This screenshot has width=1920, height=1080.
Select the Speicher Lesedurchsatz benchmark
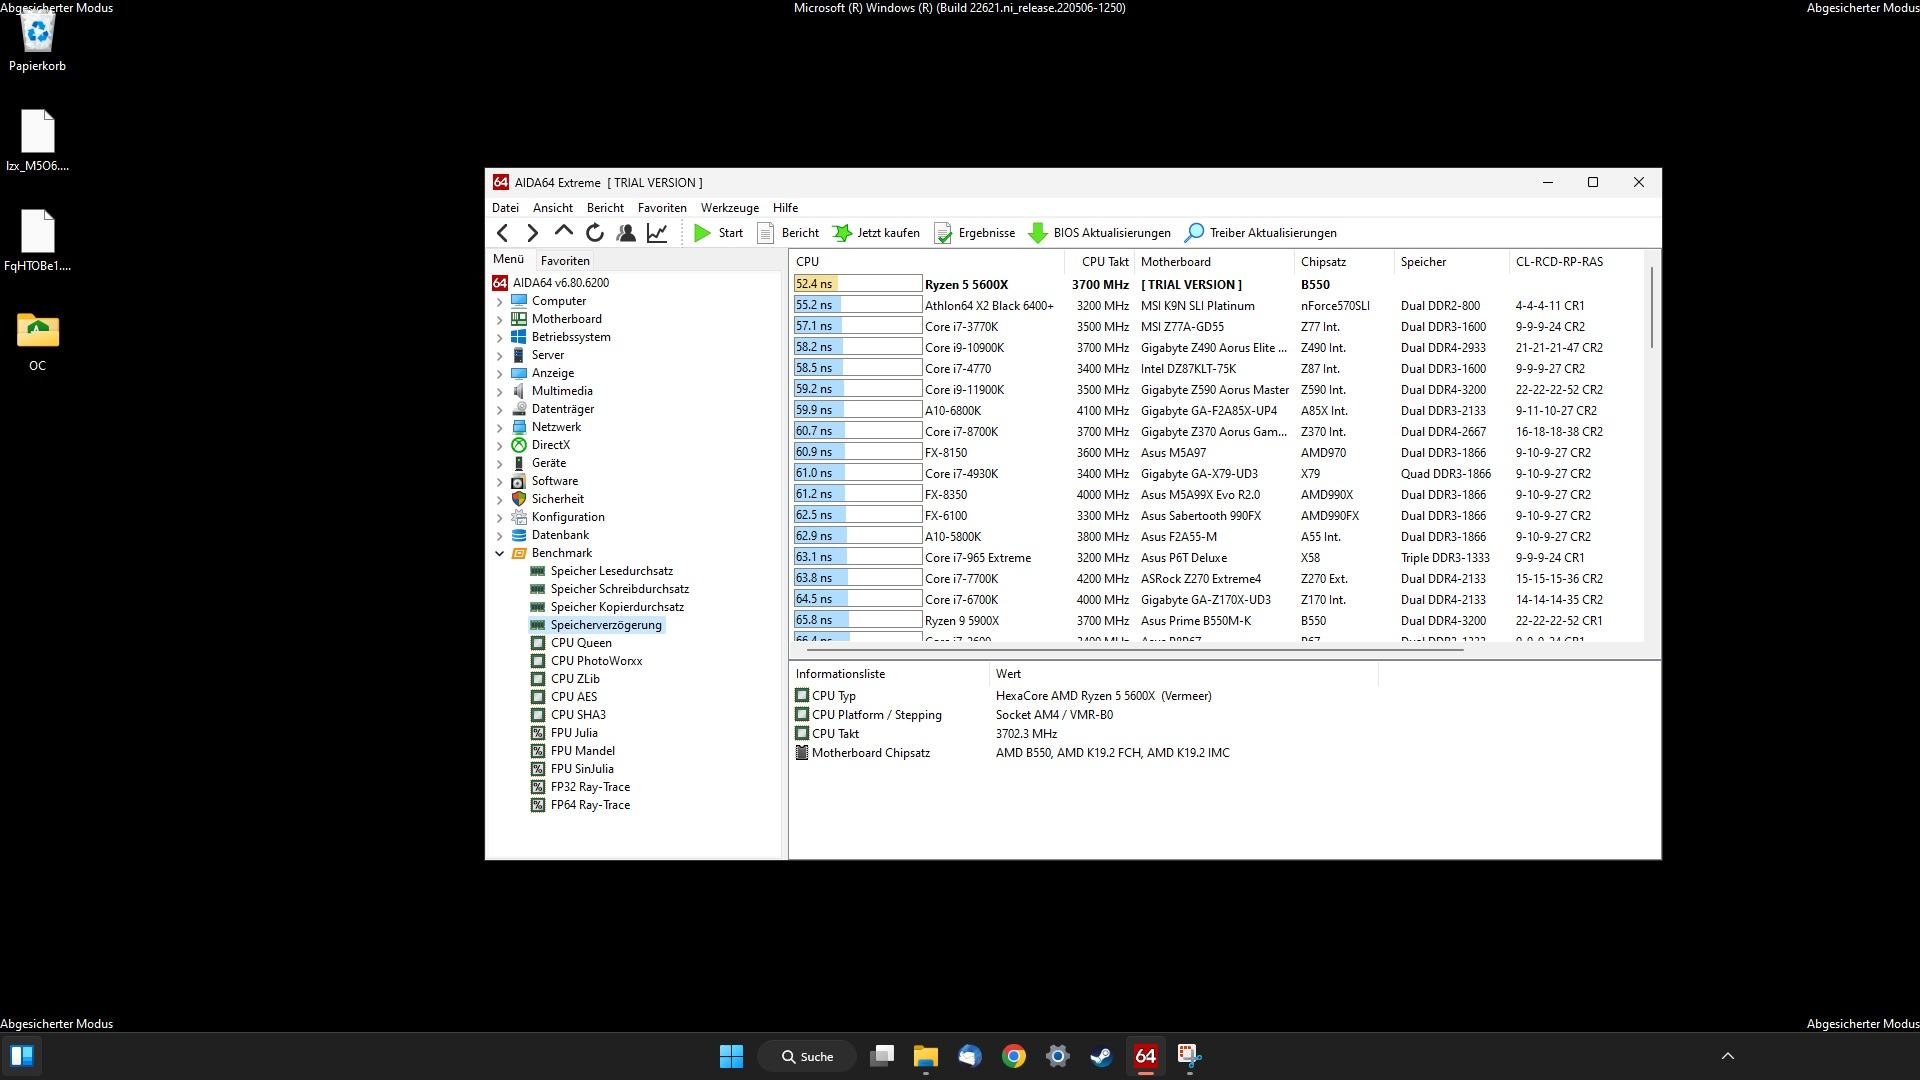click(x=611, y=570)
